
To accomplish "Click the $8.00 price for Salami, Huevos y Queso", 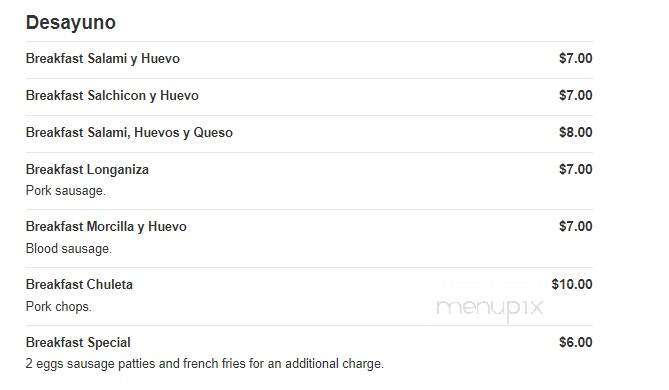I will pyautogui.click(x=576, y=132).
